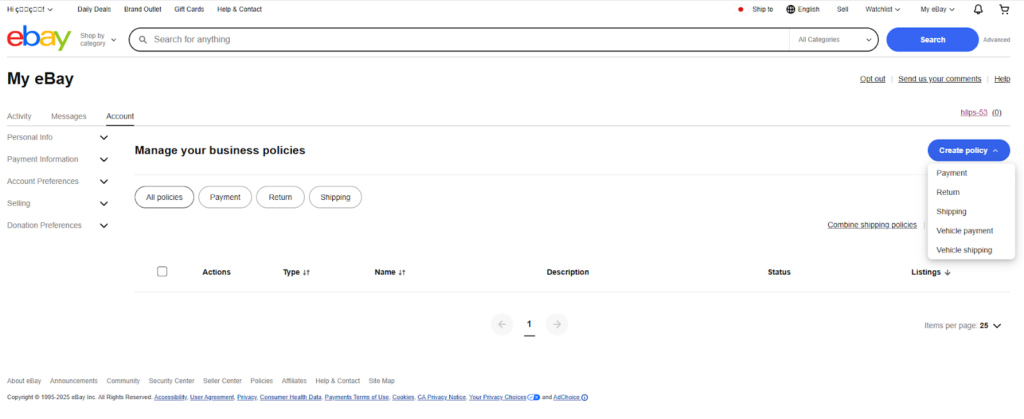Click the eBay logo

click(x=39, y=39)
